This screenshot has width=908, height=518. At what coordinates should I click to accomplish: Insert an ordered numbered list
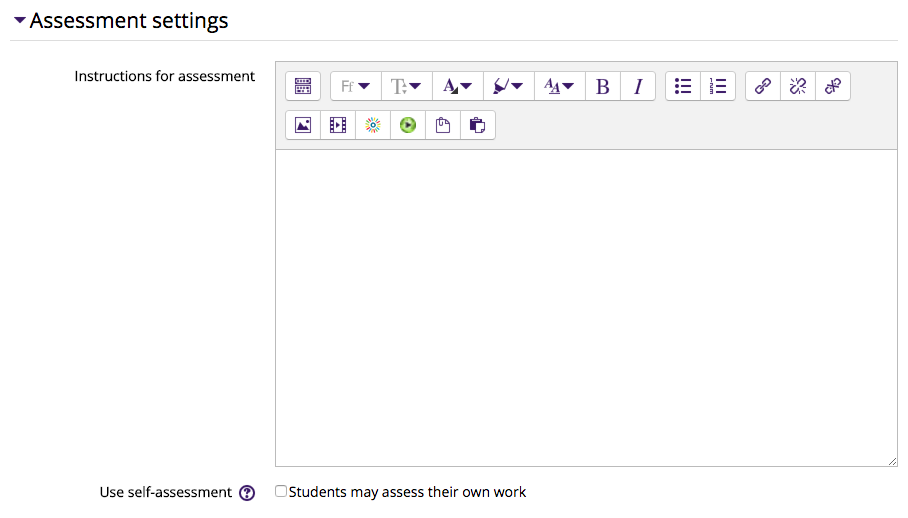[718, 86]
